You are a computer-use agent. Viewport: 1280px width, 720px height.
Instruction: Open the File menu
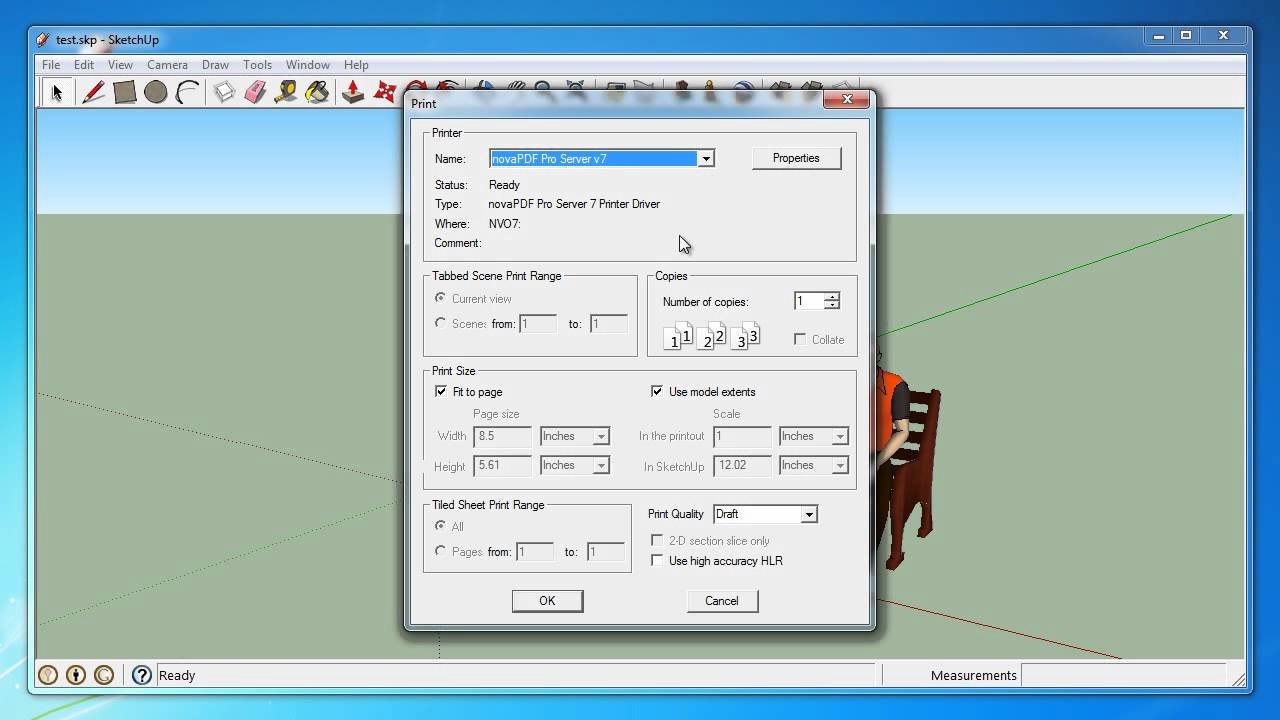click(51, 64)
